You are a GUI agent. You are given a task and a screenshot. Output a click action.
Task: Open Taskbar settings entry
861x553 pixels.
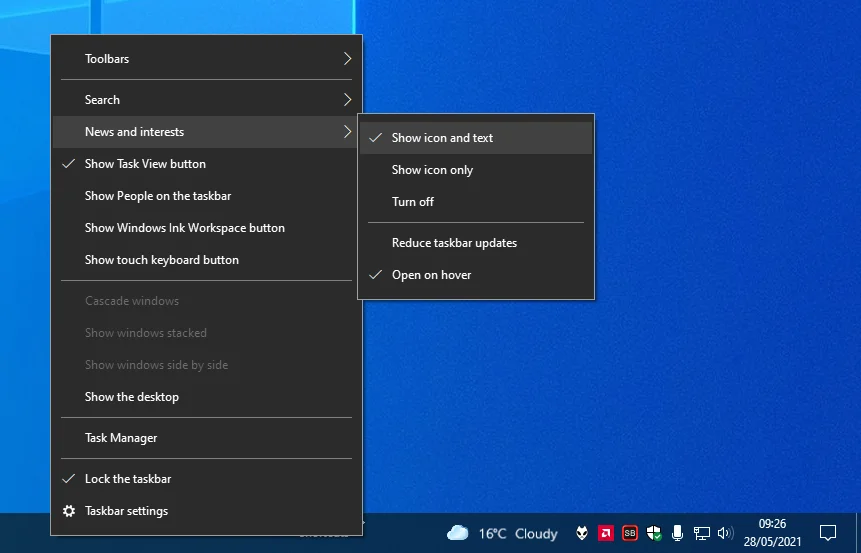click(x=206, y=511)
